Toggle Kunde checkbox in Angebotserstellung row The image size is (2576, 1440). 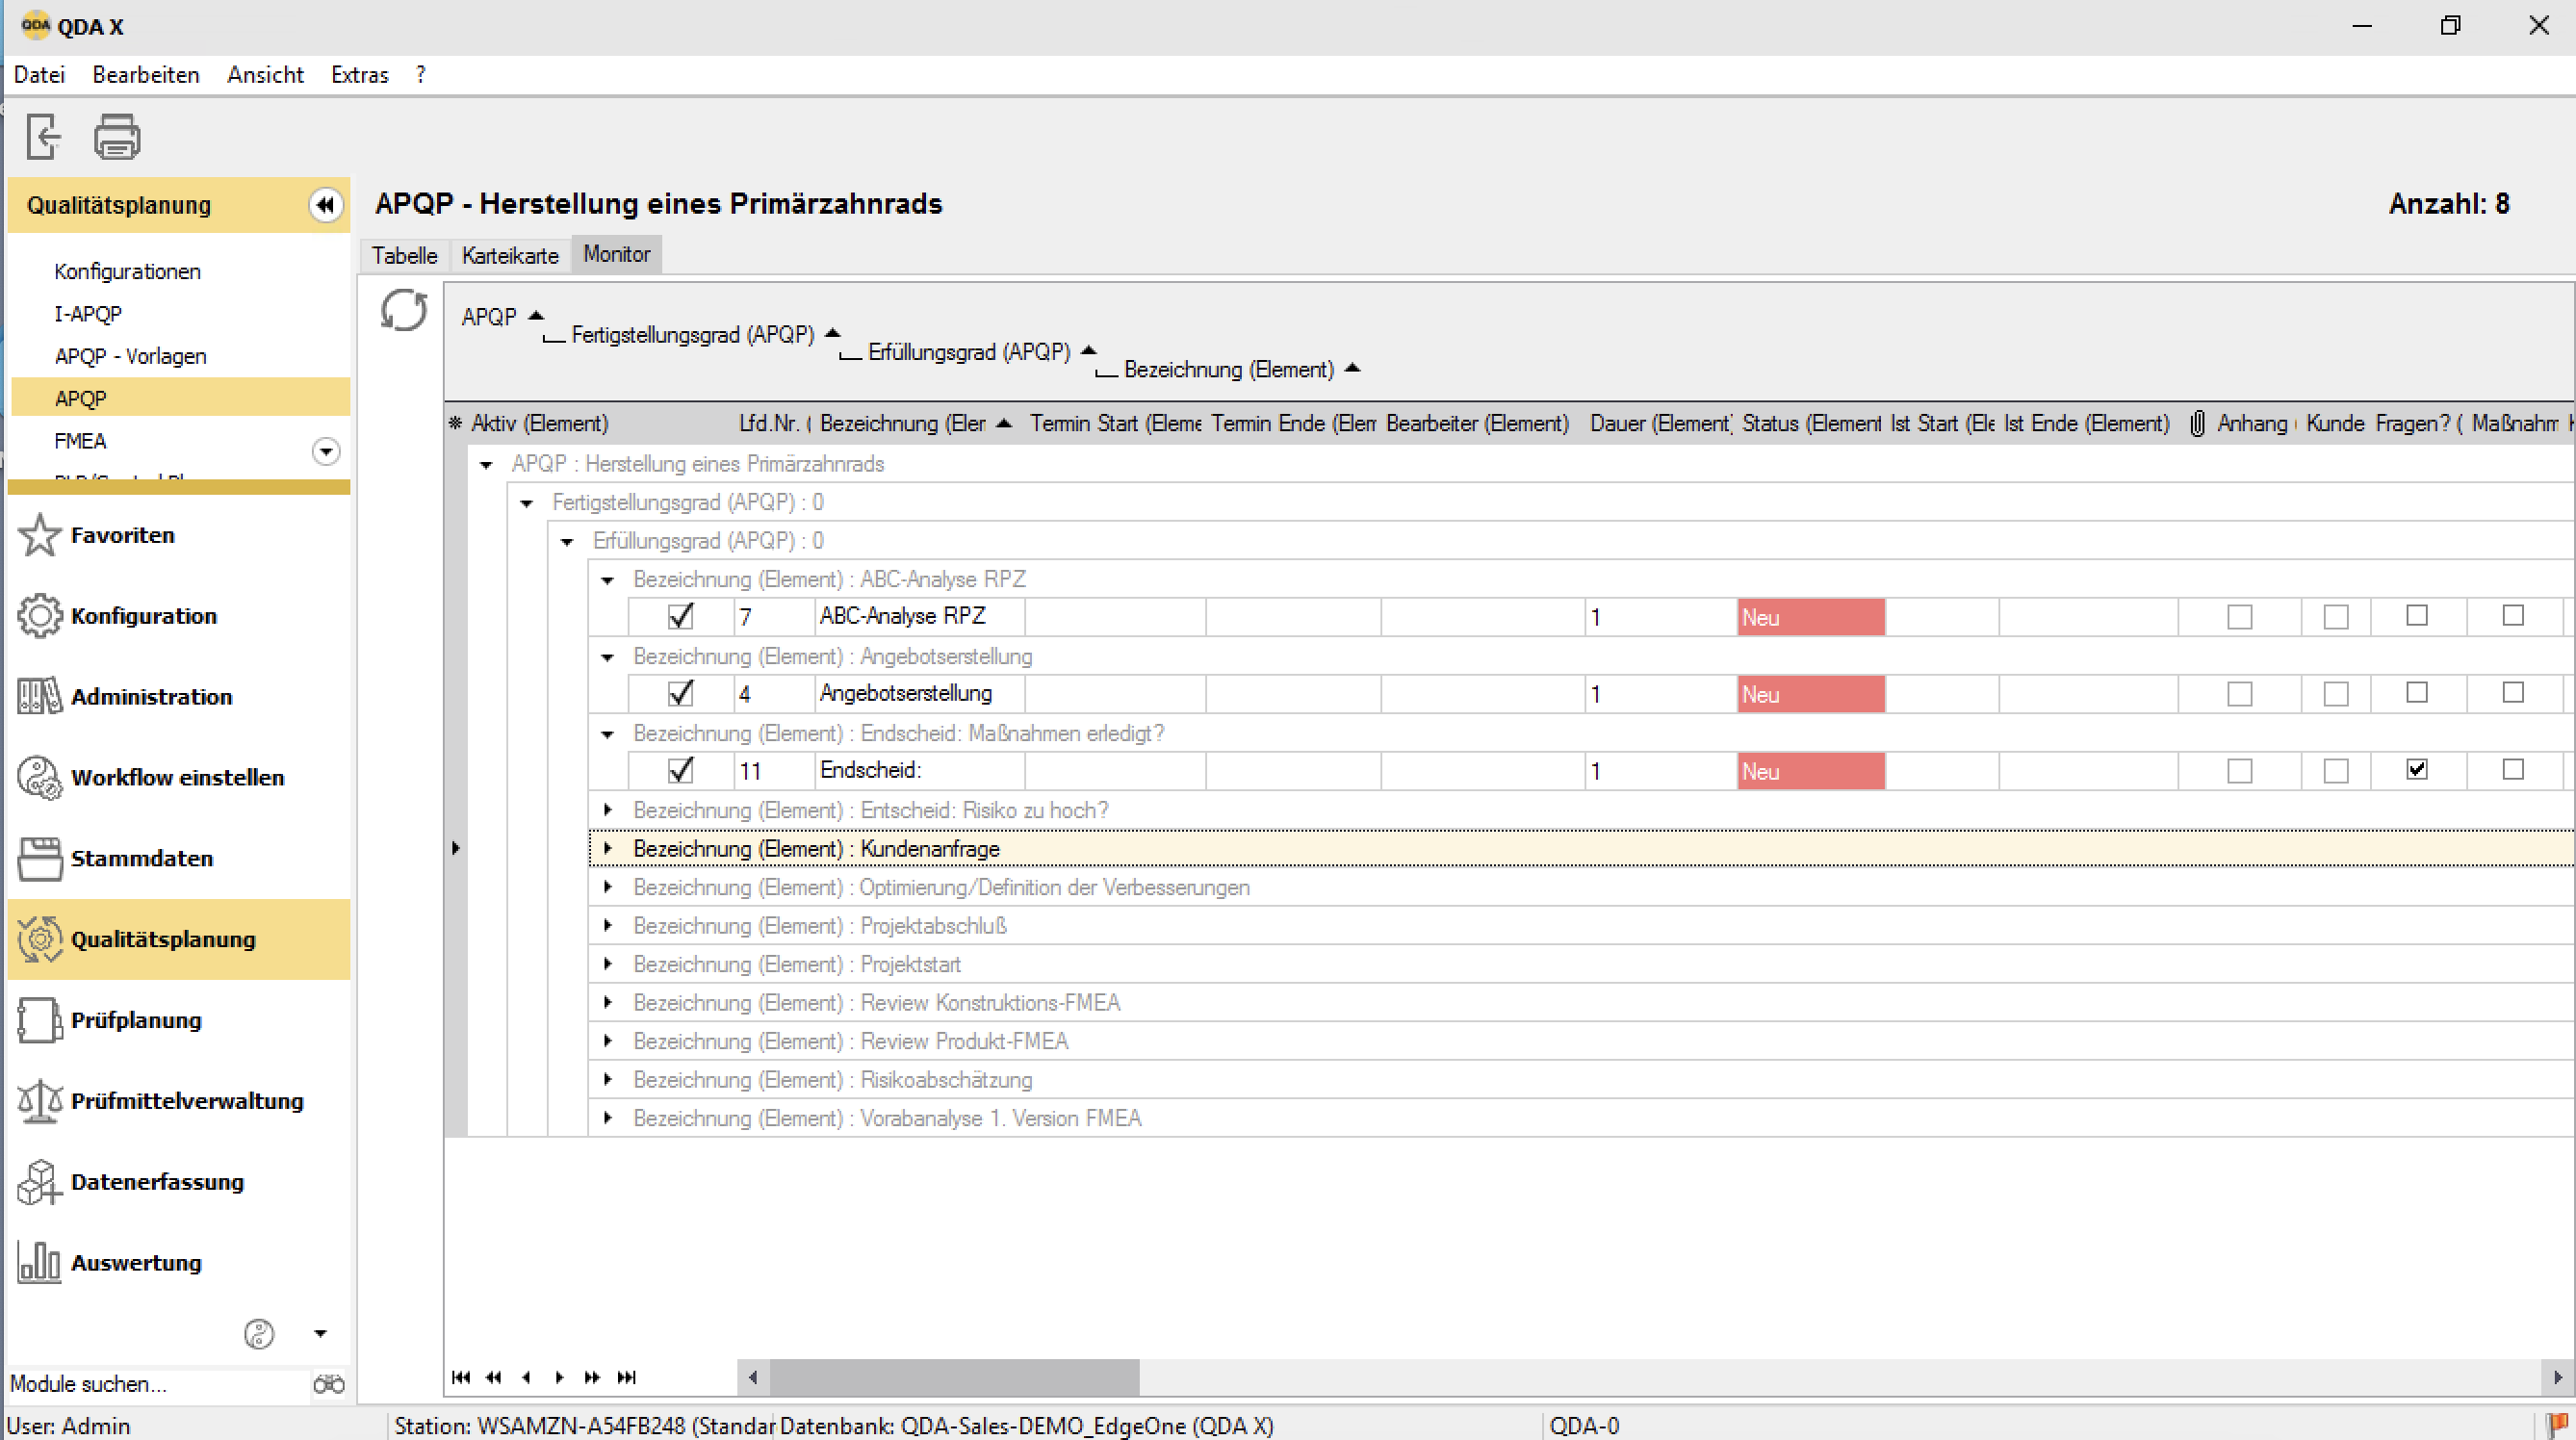(x=2335, y=694)
